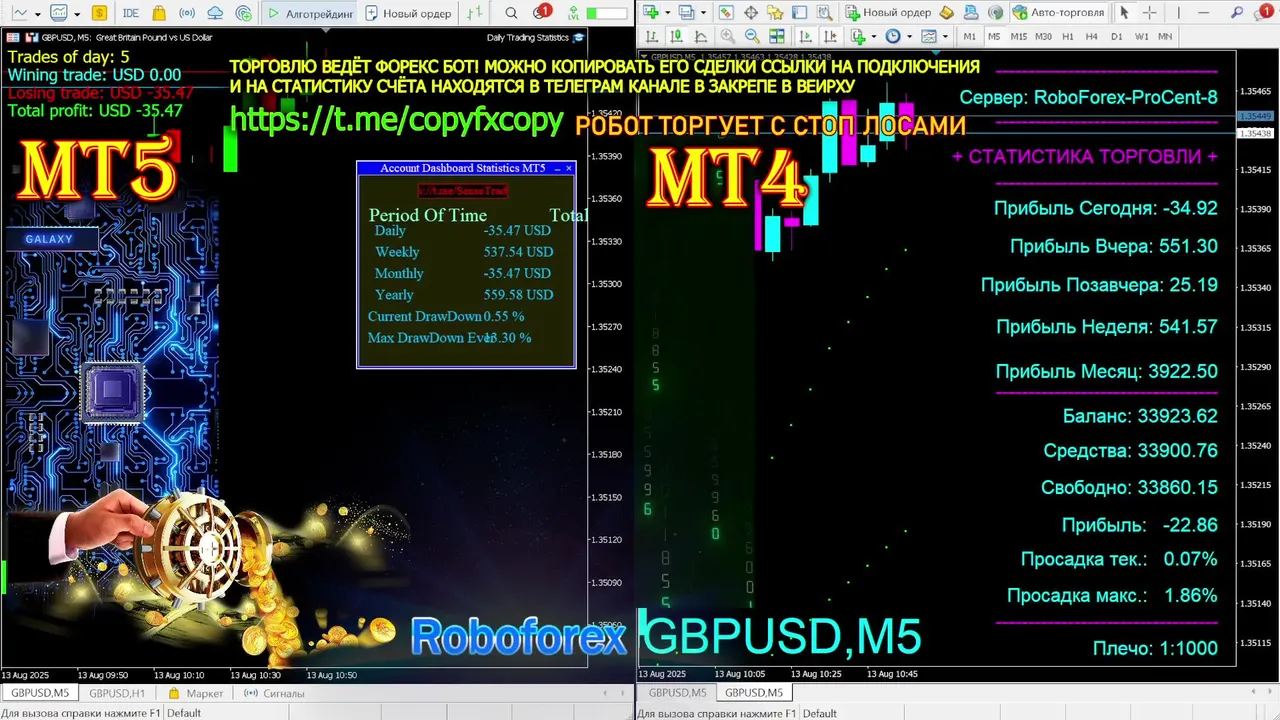The width and height of the screenshot is (1280, 720).
Task: Open the search magnifier in MT4
Action: [x=1237, y=12]
